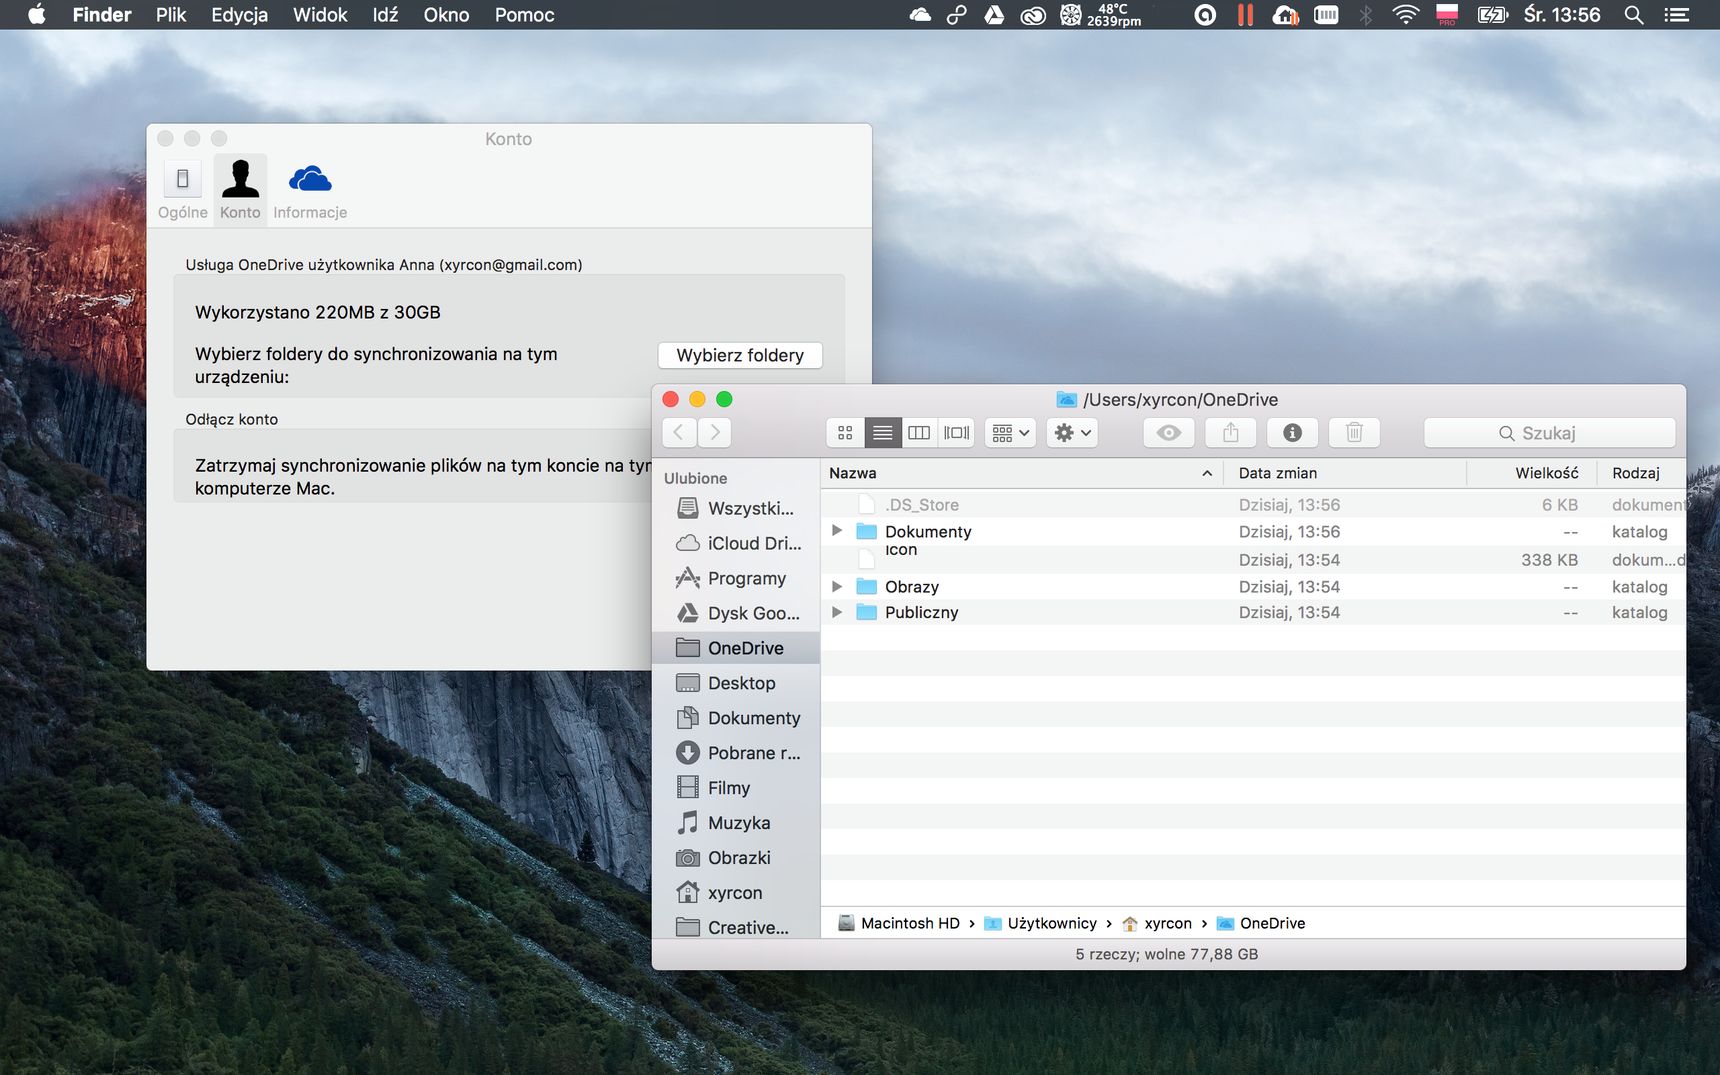This screenshot has width=1720, height=1075.
Task: Click the Get Info toolbar icon
Action: click(x=1293, y=433)
